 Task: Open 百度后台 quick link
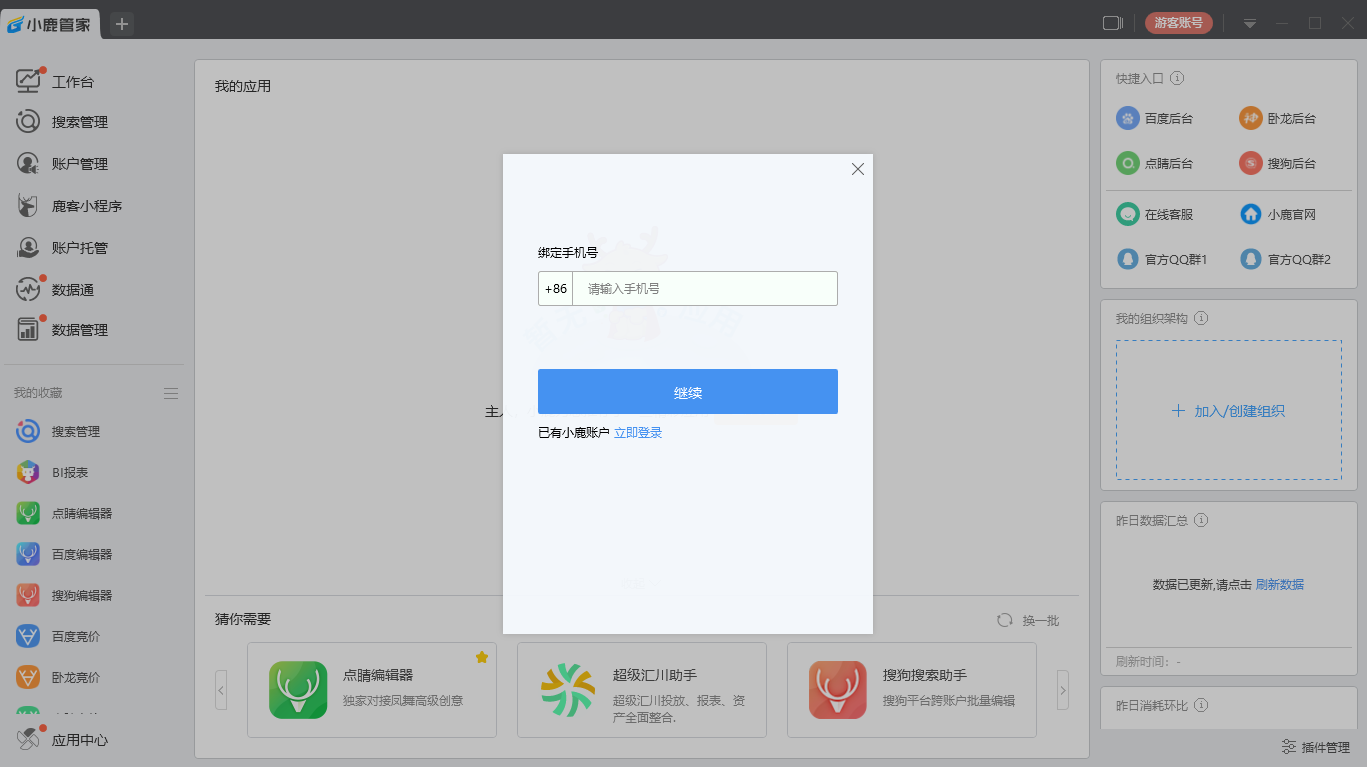1156,118
